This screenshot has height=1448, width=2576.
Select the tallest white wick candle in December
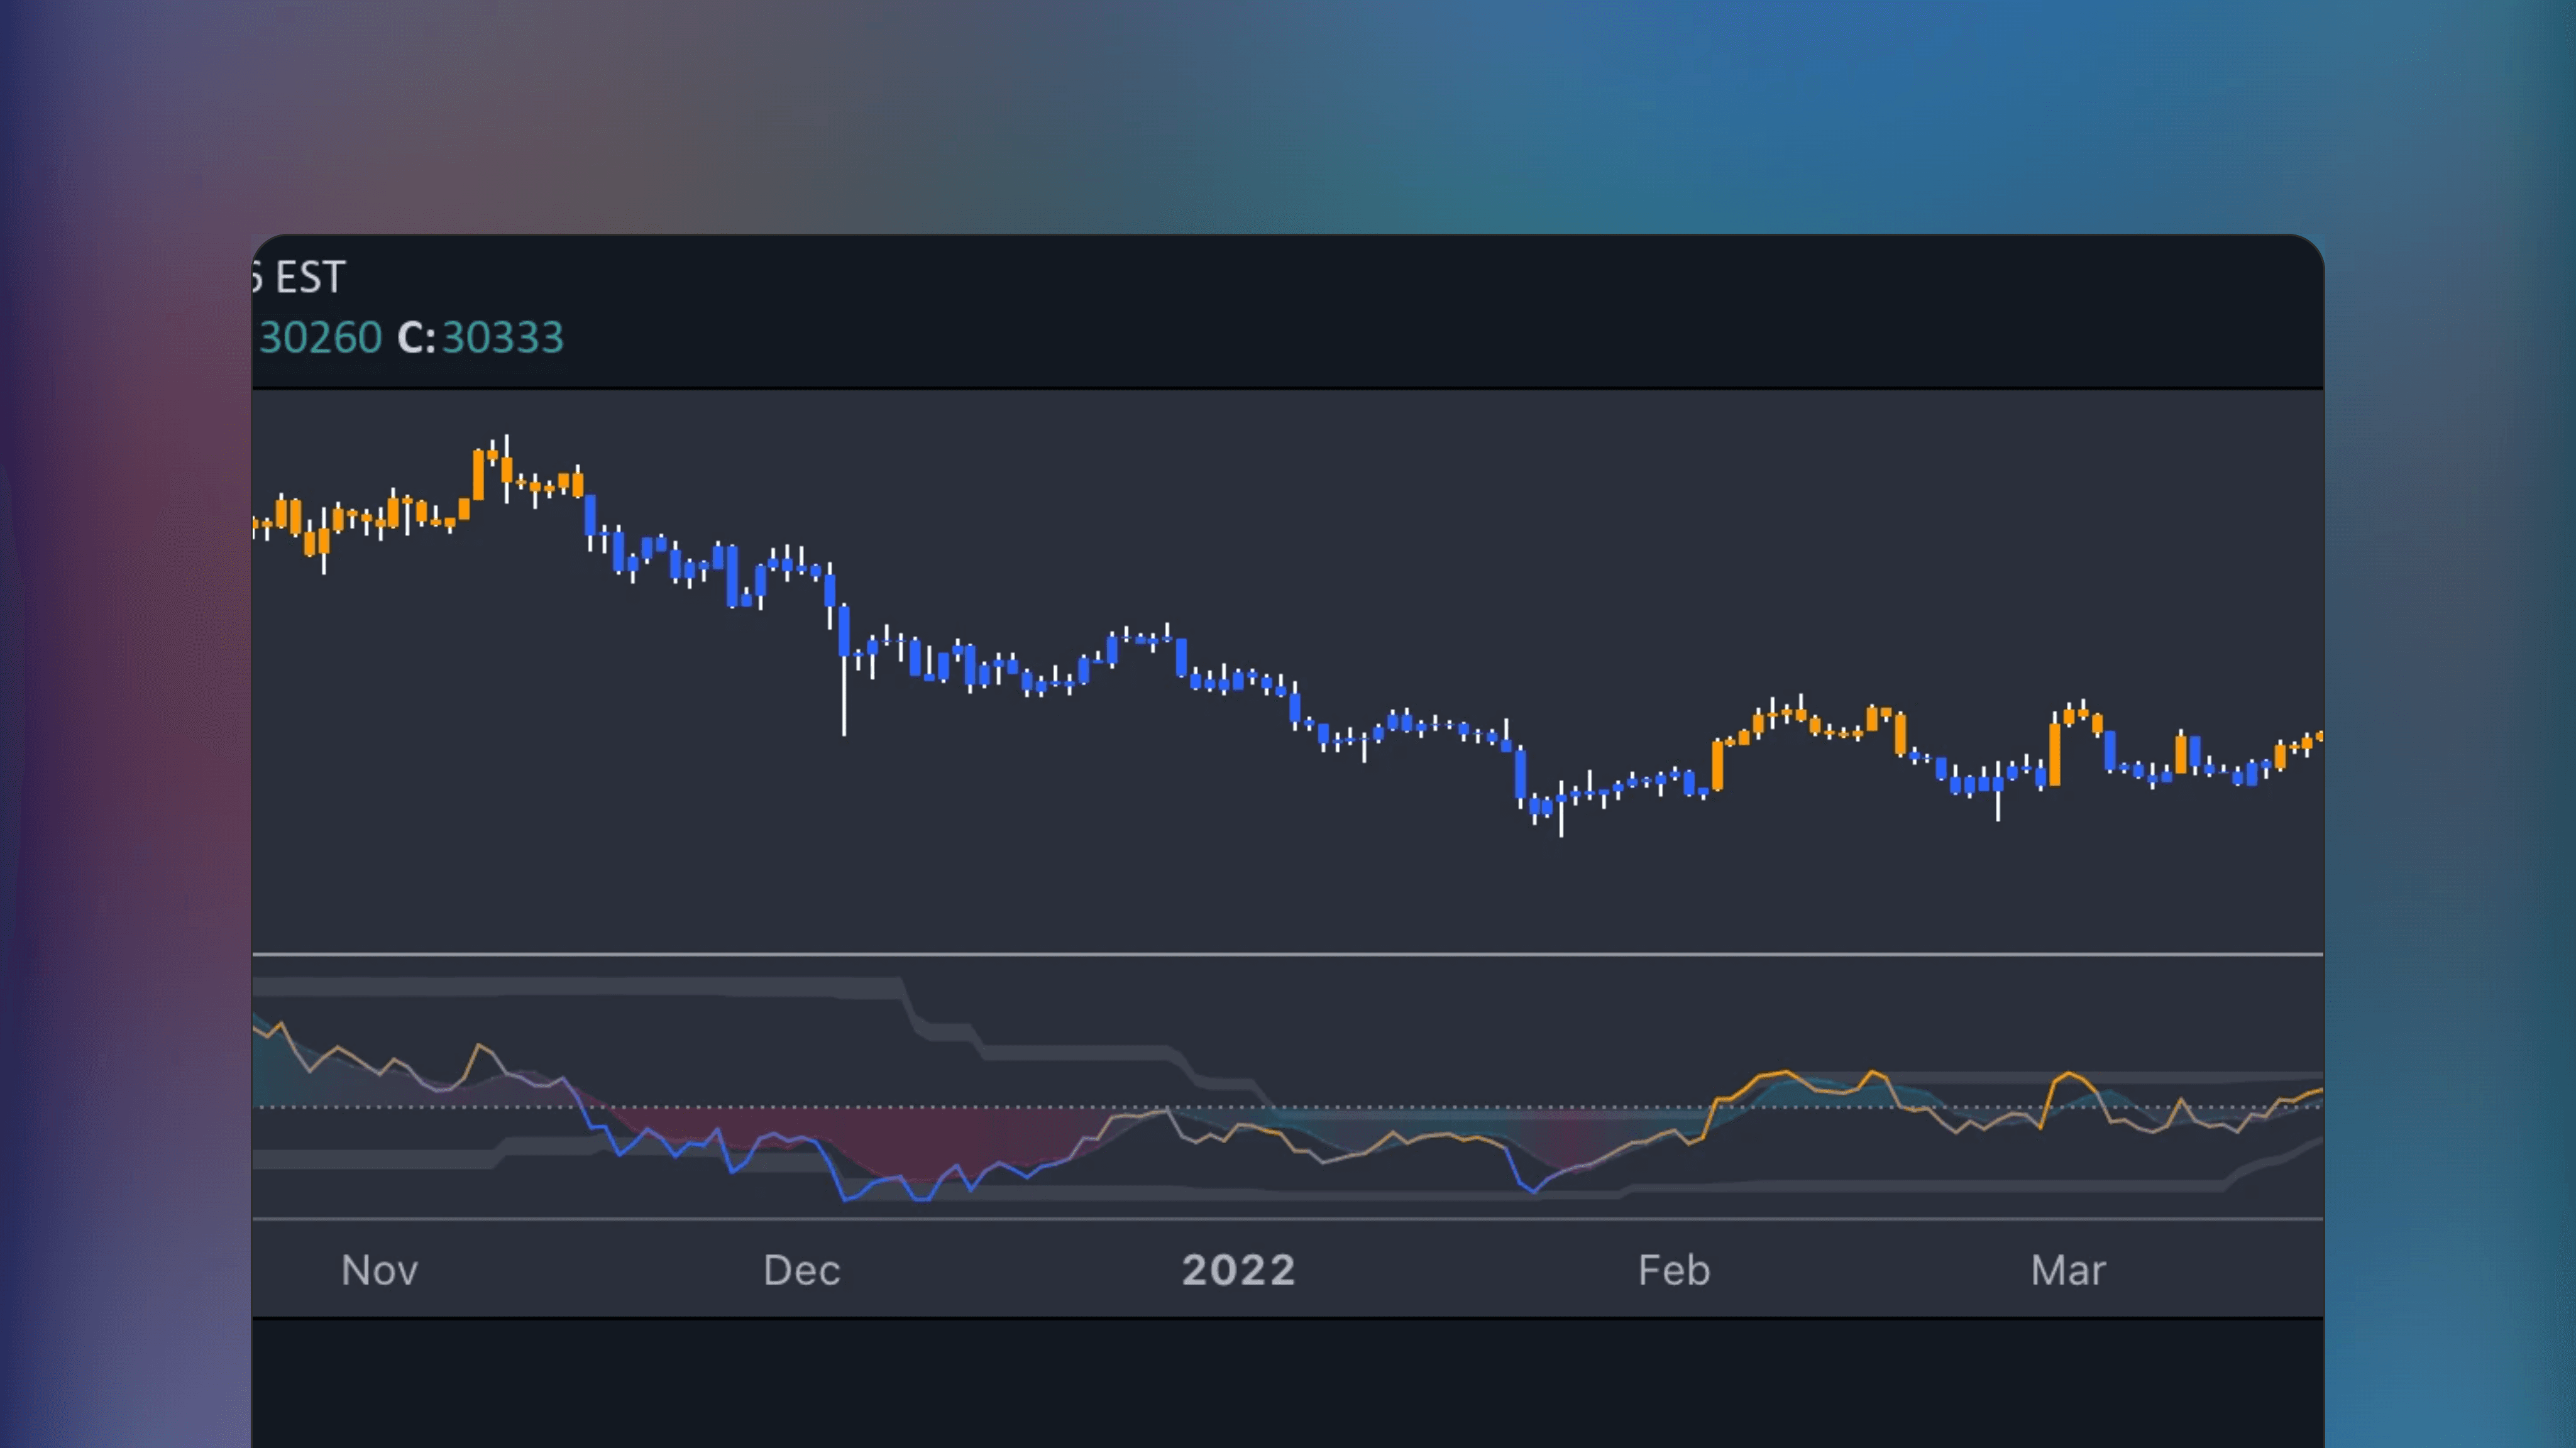(x=845, y=700)
